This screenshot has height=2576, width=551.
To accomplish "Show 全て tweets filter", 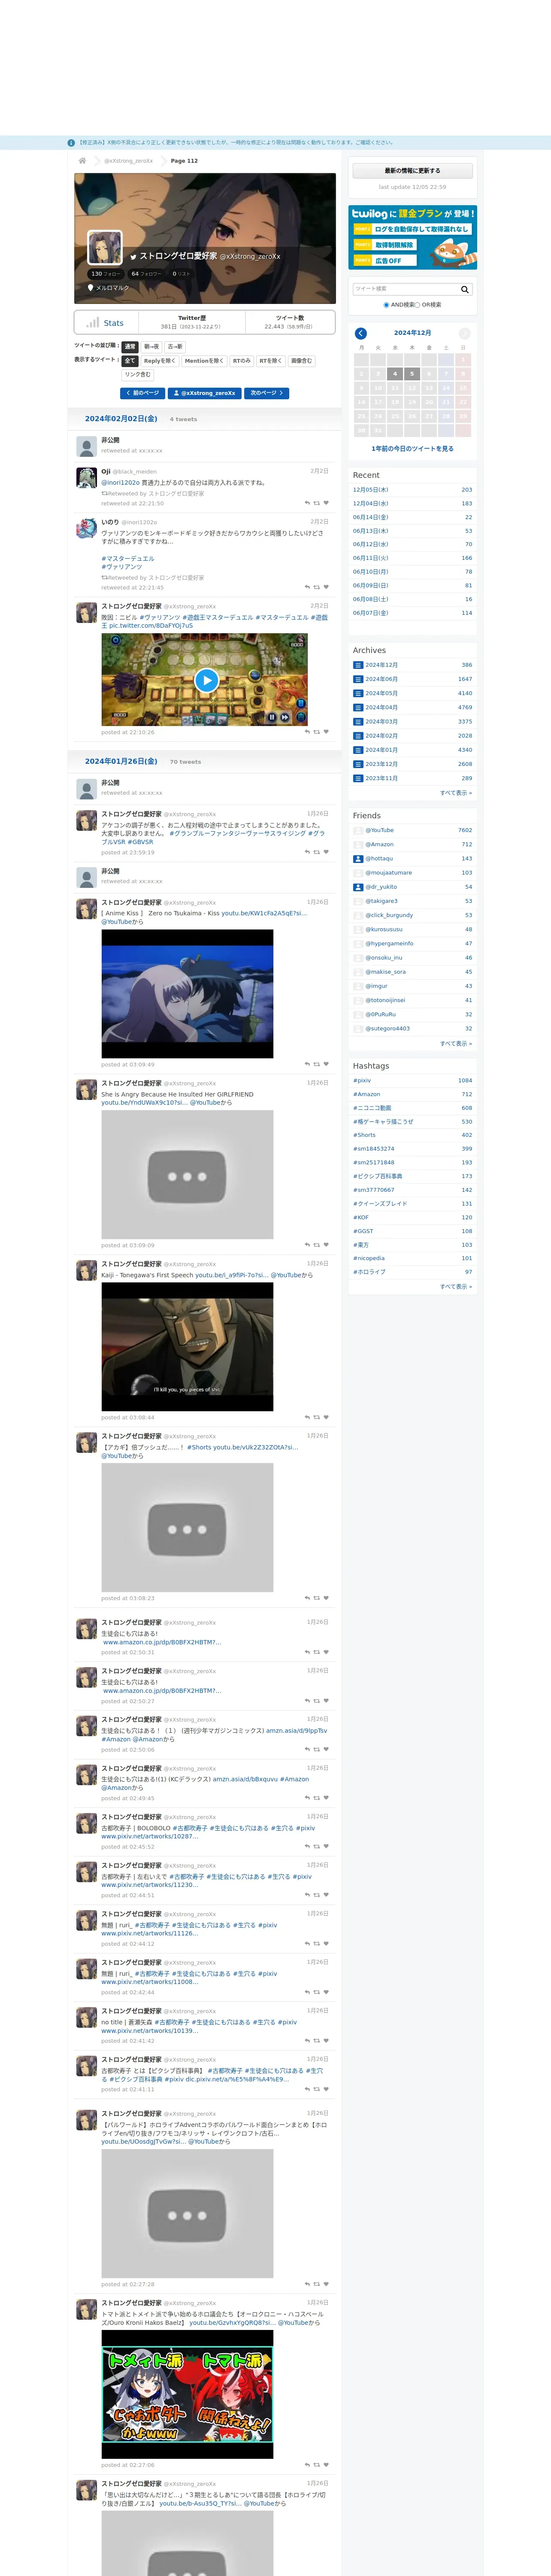I will click(x=130, y=361).
